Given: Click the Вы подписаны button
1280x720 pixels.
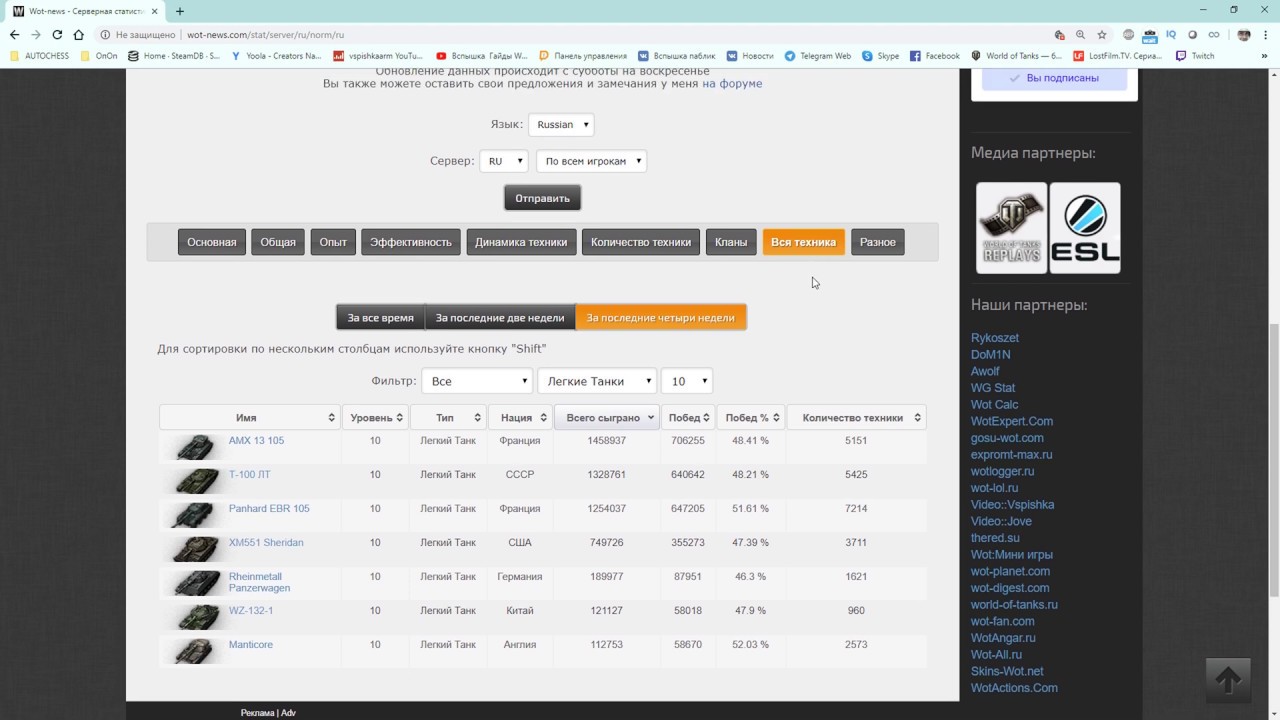Looking at the screenshot, I should (1054, 78).
